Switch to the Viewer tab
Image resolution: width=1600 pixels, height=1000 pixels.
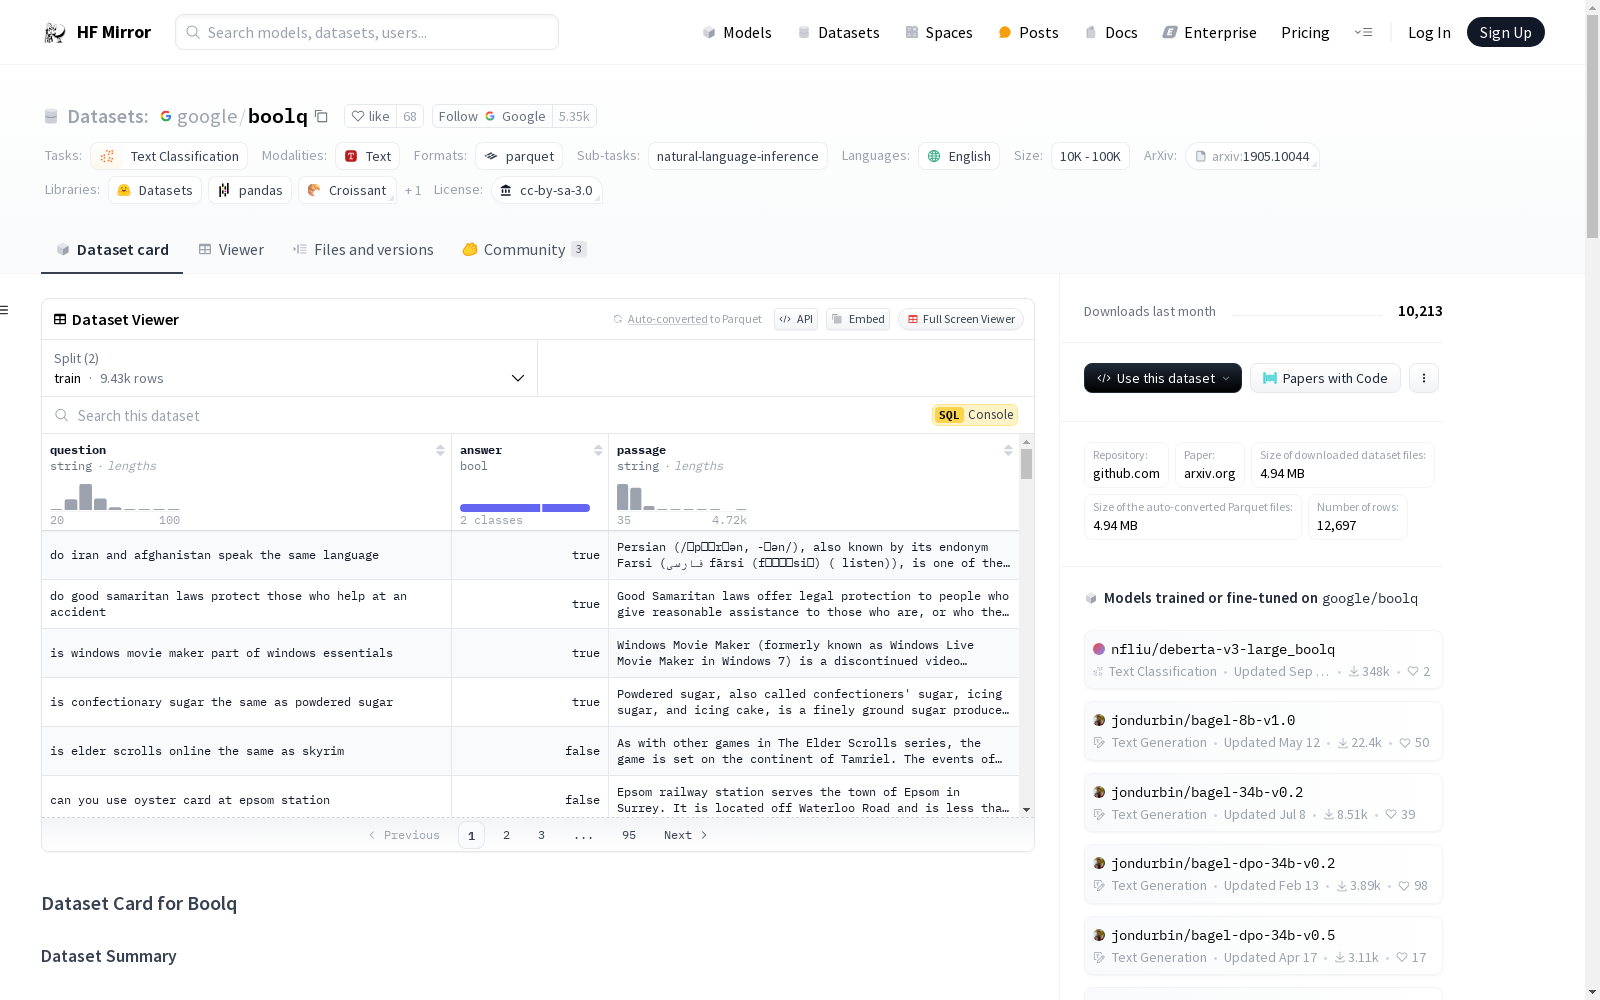231,250
